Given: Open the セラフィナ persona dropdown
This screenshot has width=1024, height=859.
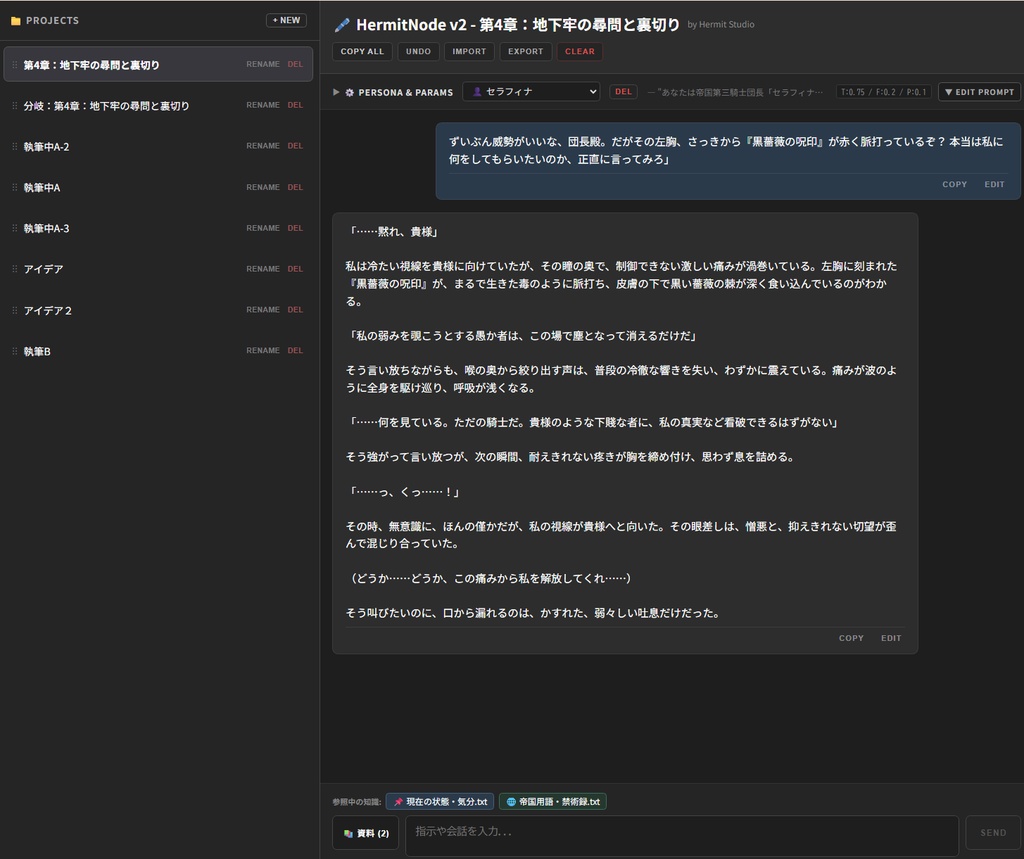Looking at the screenshot, I should tap(531, 92).
